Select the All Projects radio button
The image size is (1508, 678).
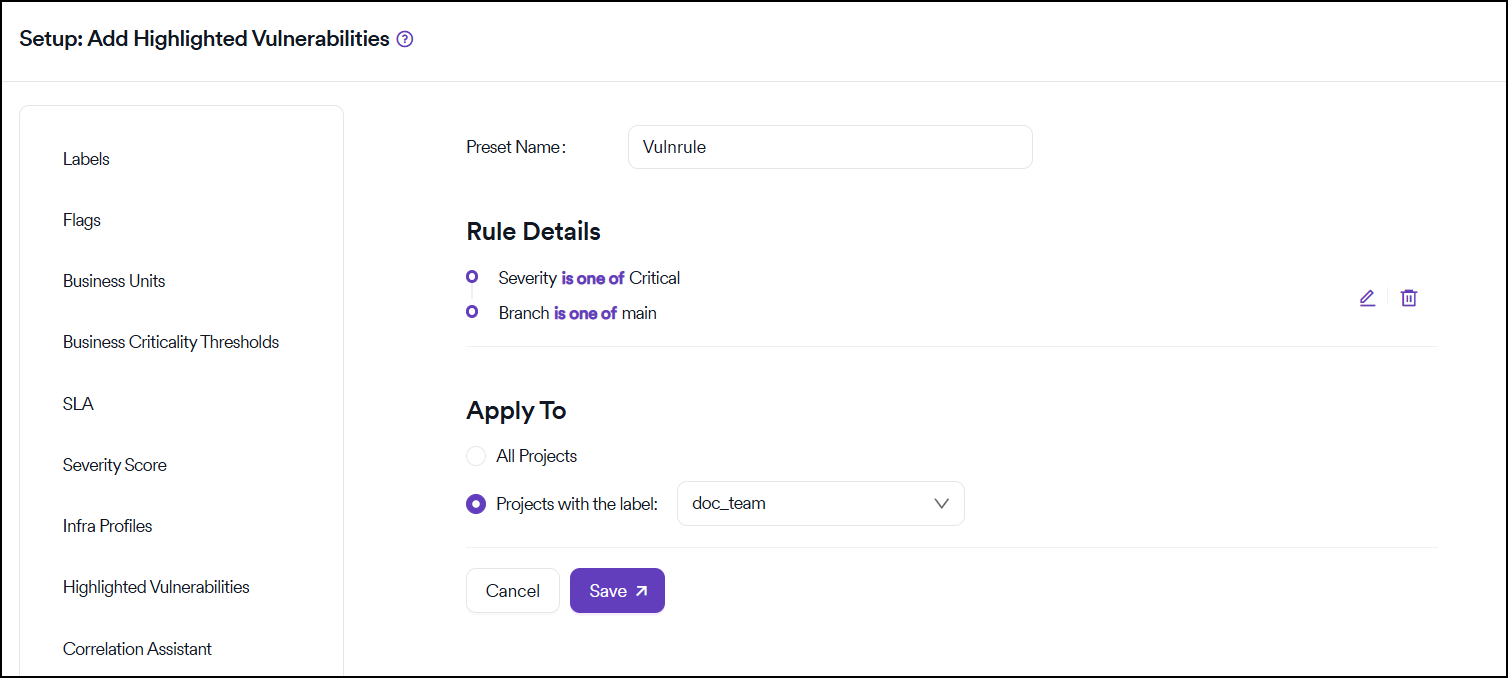click(x=476, y=456)
